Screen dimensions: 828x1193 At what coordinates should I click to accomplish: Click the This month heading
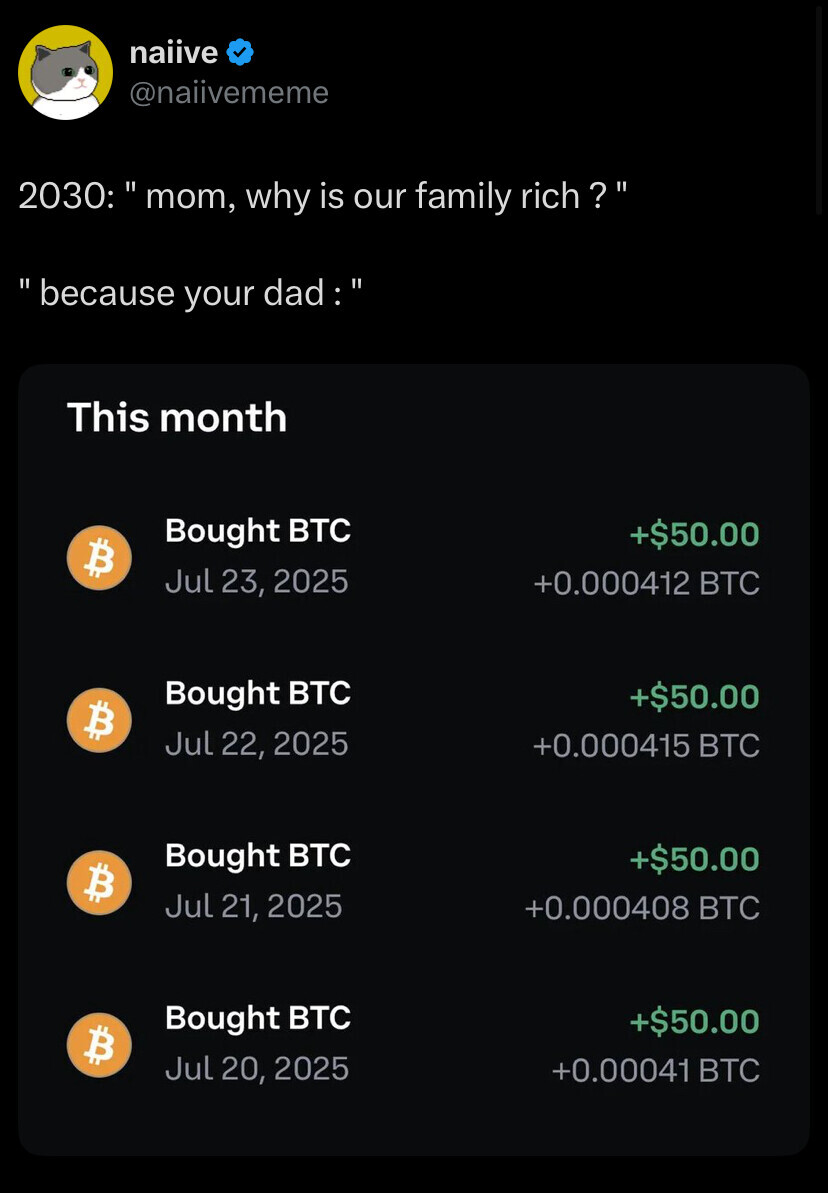click(x=177, y=417)
